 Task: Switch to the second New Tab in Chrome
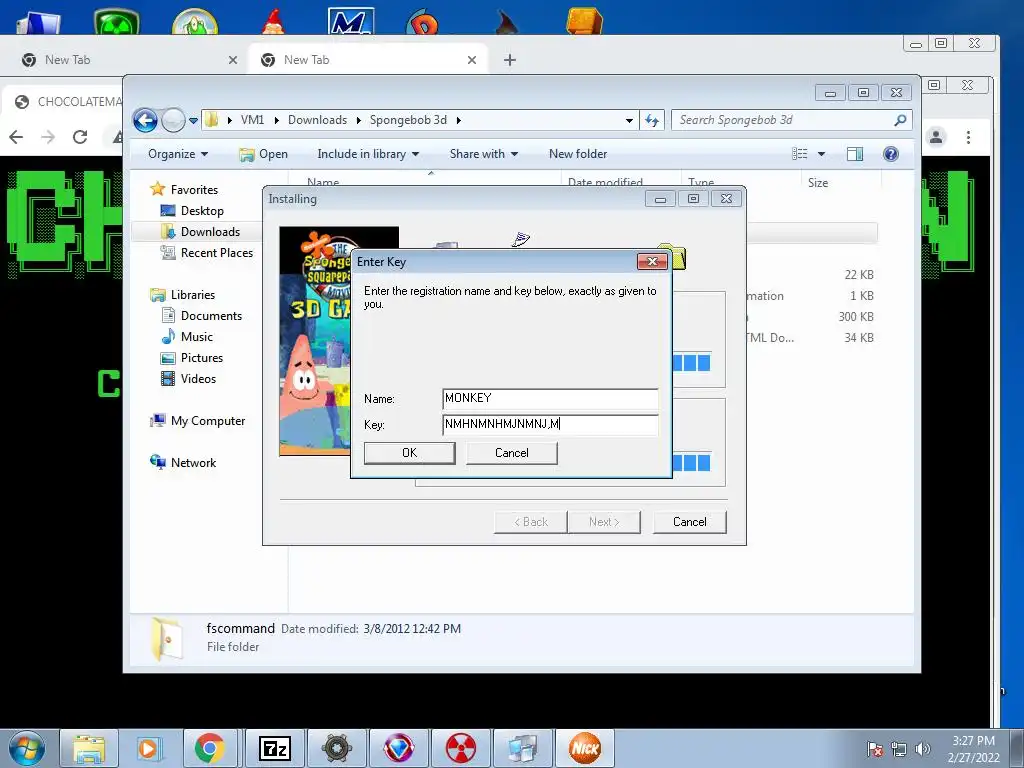point(366,60)
